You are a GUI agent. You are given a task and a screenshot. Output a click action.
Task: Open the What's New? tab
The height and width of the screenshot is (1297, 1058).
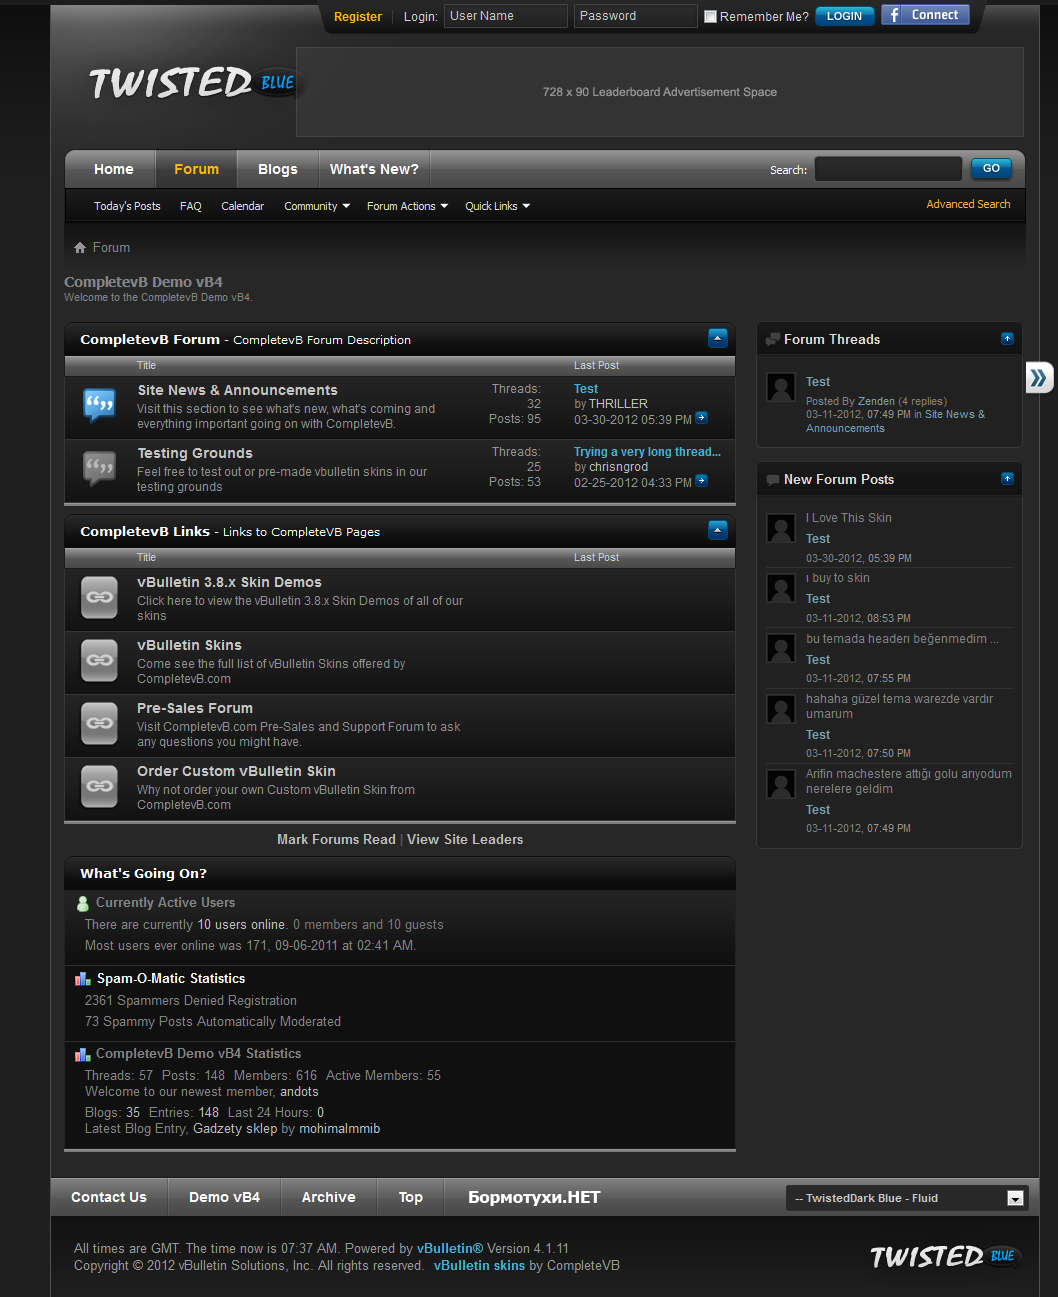pyautogui.click(x=374, y=169)
